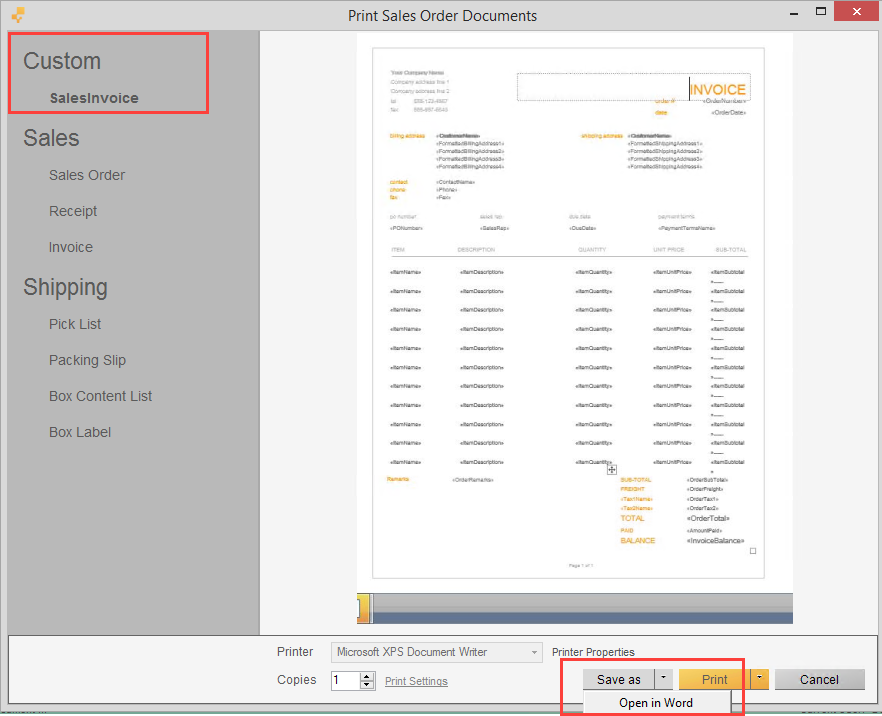The width and height of the screenshot is (882, 716).
Task: Minimize the Print Sales Order Documents window
Action: 794,12
